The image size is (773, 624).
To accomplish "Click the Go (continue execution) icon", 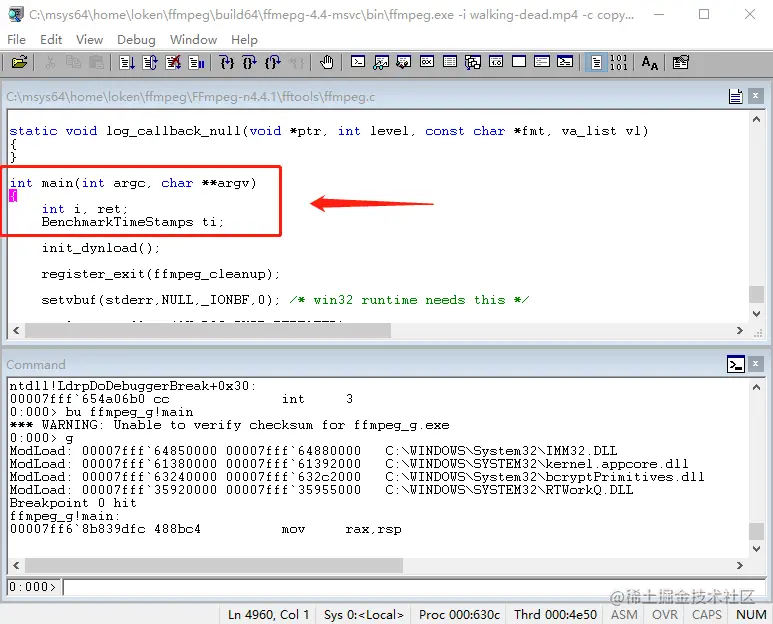I will pyautogui.click(x=127, y=63).
